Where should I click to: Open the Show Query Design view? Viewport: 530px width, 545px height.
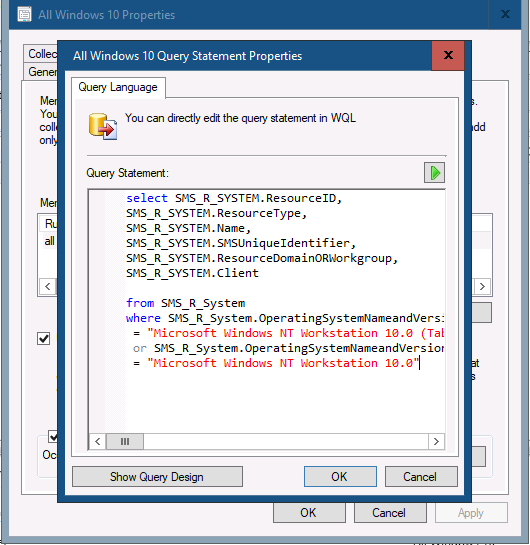157,477
